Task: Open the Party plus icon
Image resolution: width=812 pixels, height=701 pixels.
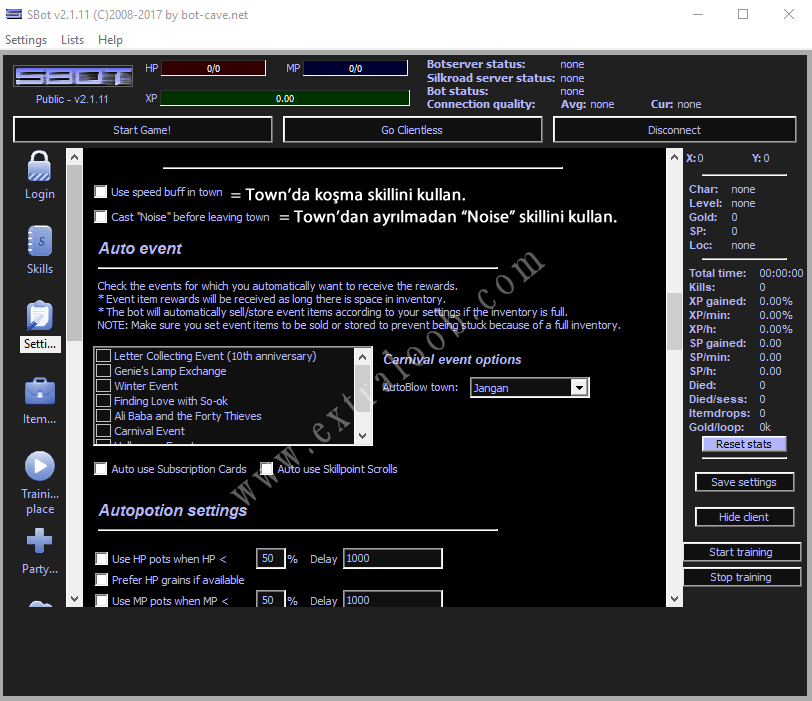Action: pos(39,541)
